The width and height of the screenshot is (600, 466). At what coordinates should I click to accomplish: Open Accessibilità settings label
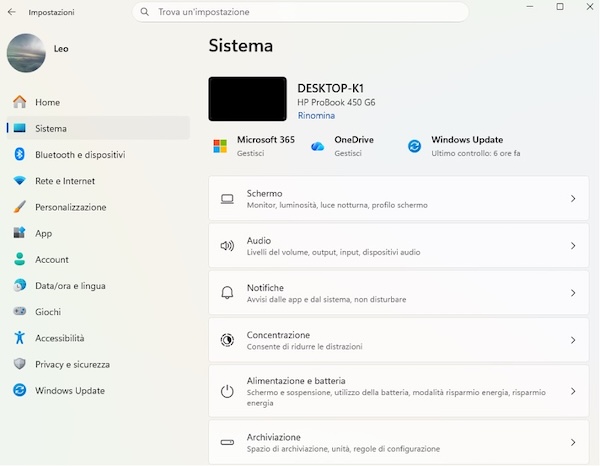(x=60, y=338)
